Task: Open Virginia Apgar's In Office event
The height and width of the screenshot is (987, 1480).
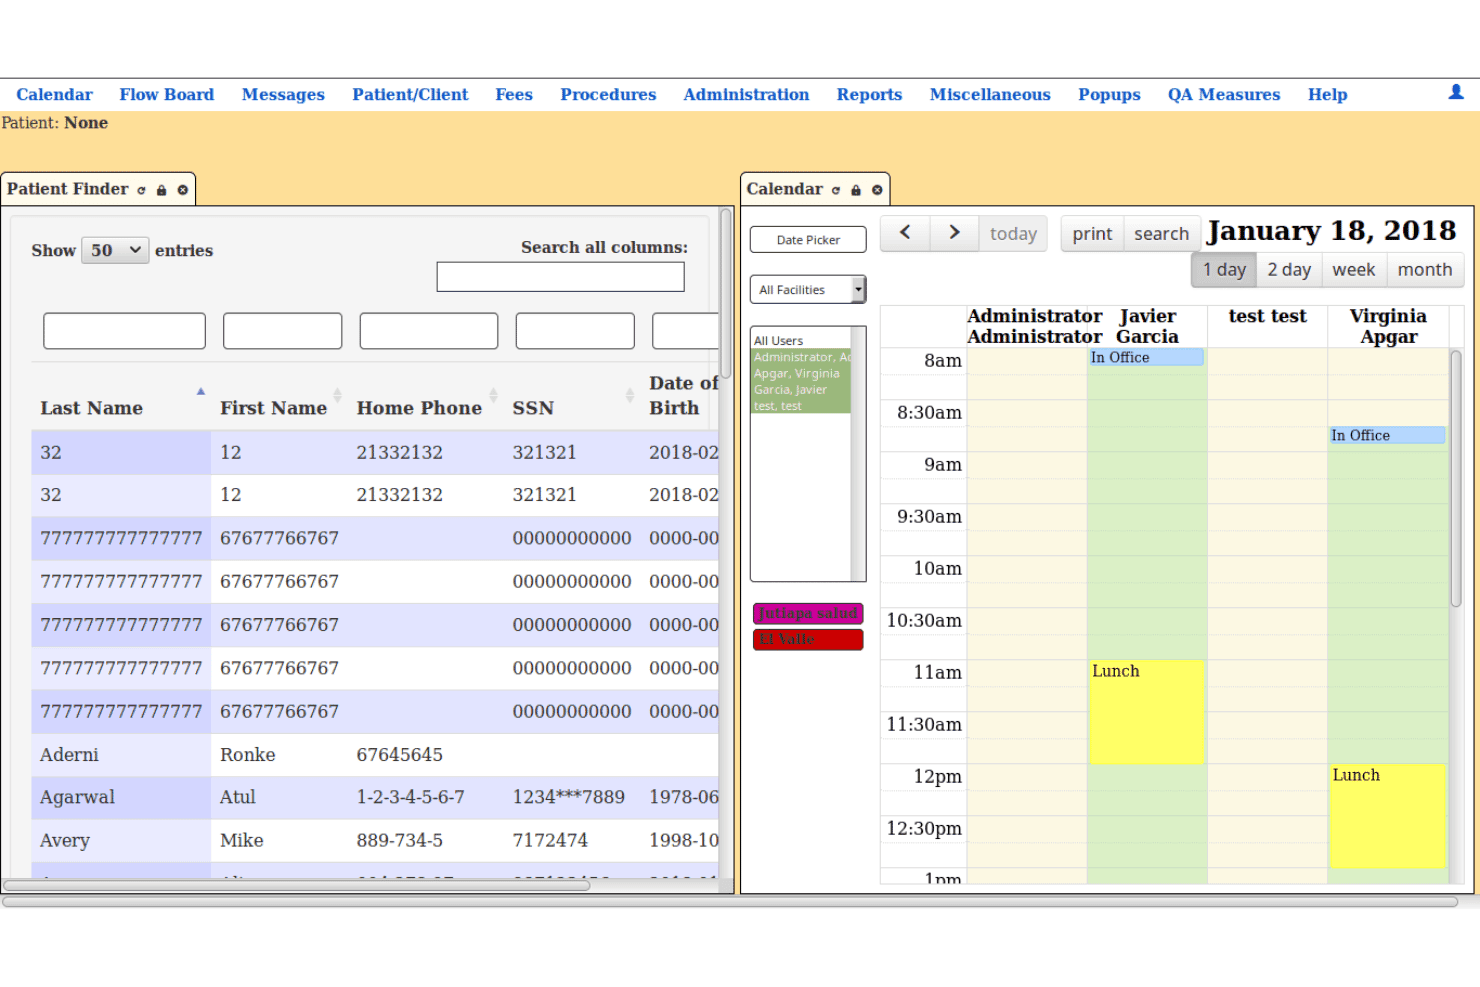Action: (1387, 435)
